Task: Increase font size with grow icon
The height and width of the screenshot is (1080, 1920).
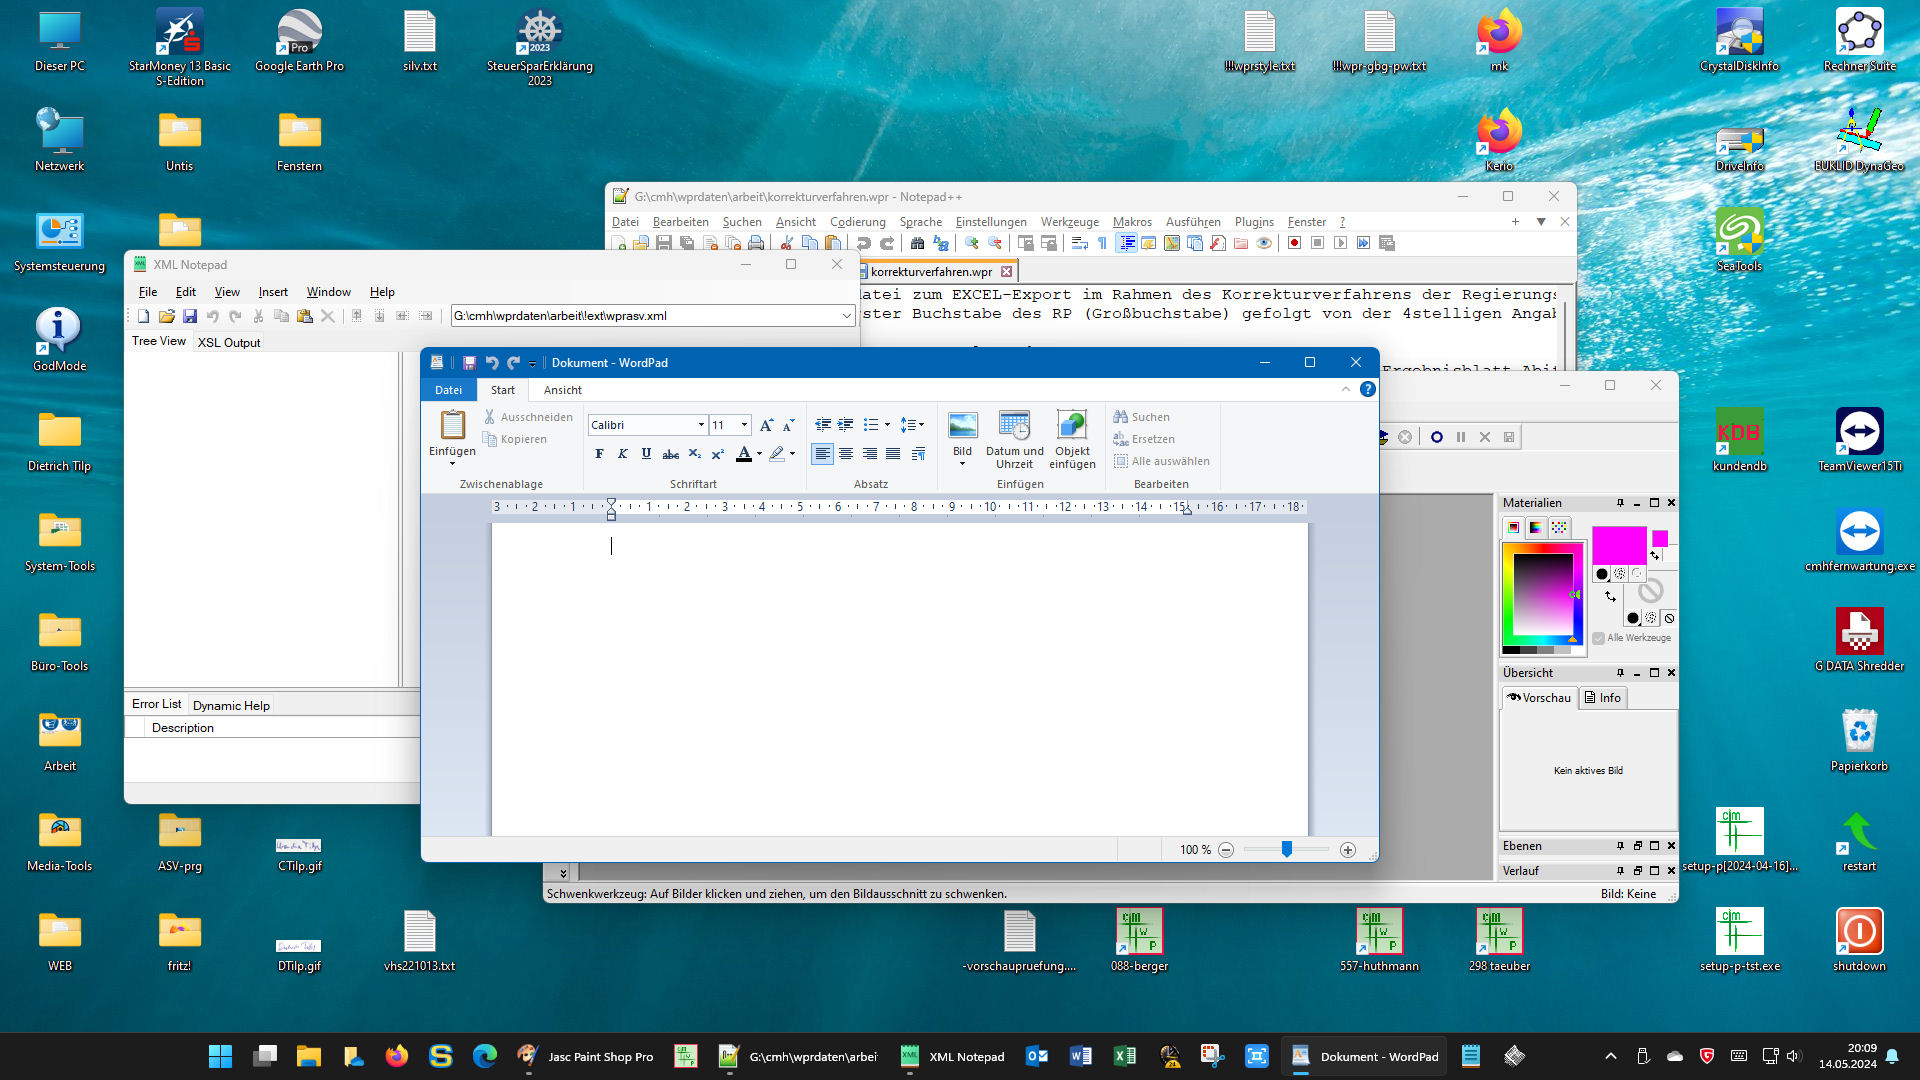Action: pos(766,425)
